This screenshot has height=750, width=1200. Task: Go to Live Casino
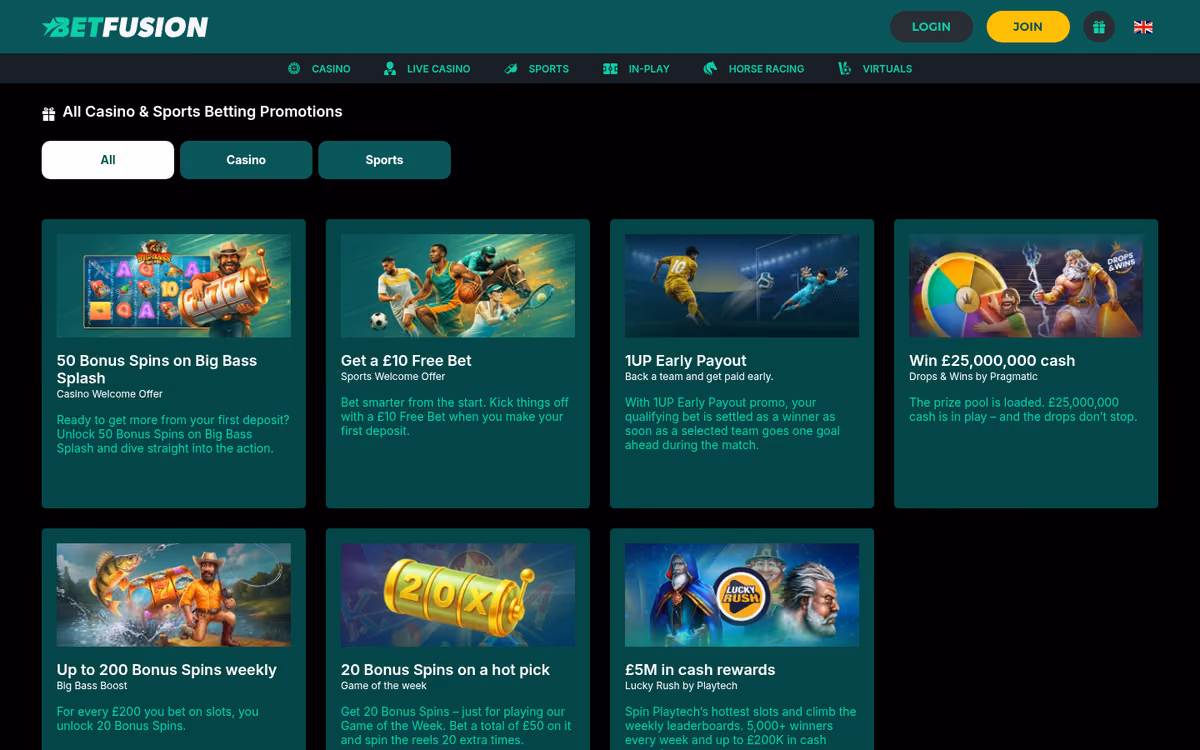click(x=438, y=69)
